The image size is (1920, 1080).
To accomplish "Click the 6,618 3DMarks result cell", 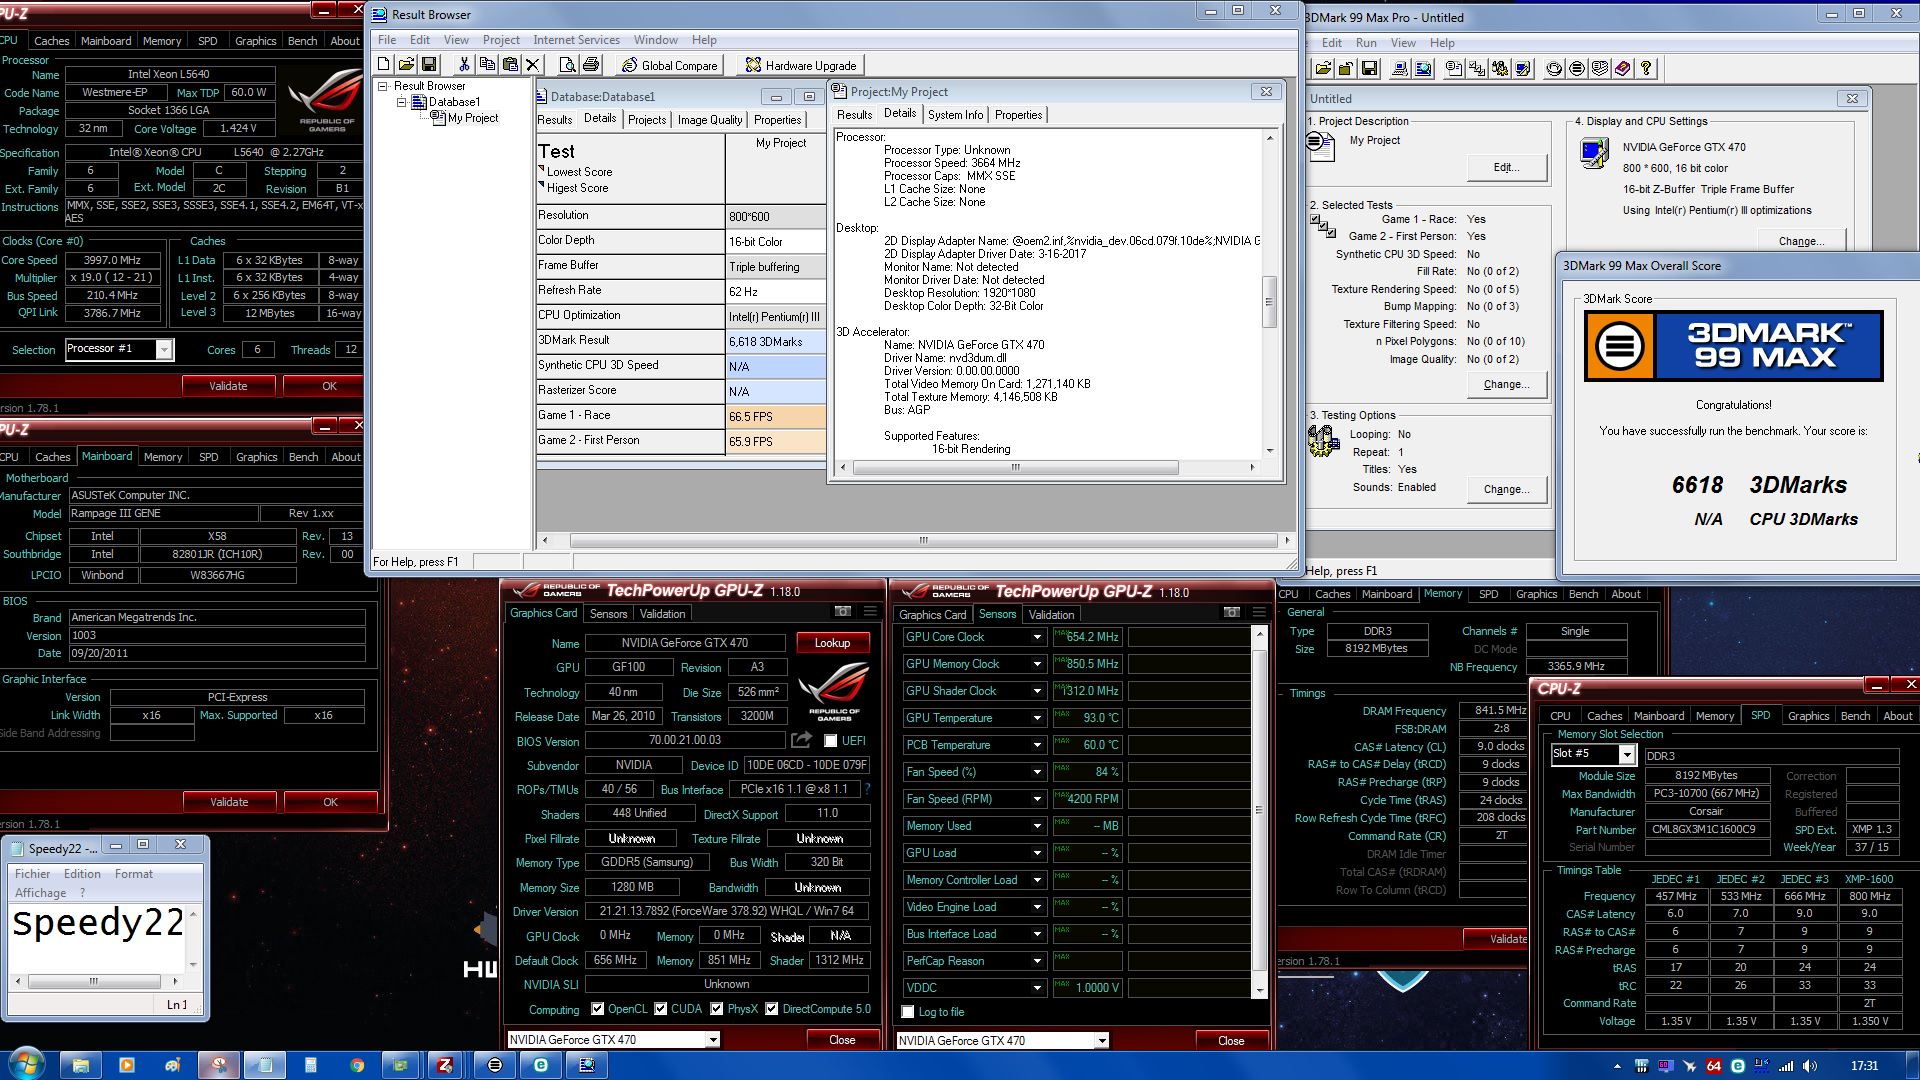I will [x=776, y=342].
